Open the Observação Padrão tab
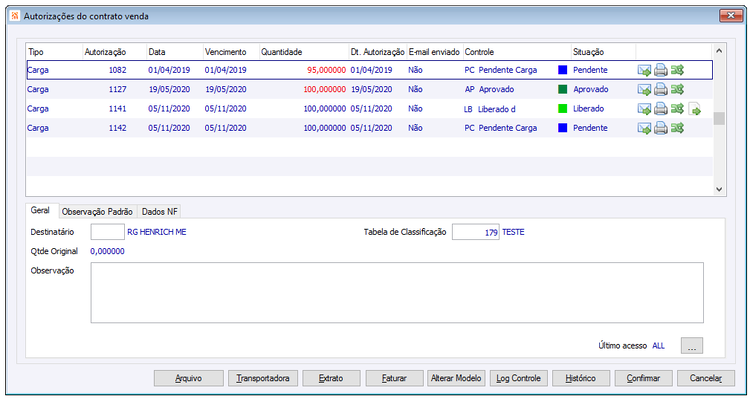750x399 pixels. pyautogui.click(x=98, y=211)
